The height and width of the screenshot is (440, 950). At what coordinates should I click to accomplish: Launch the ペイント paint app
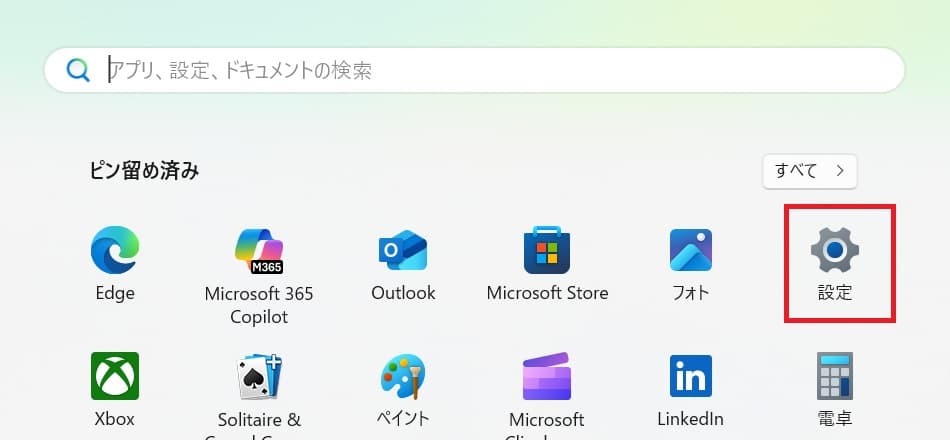(x=403, y=376)
